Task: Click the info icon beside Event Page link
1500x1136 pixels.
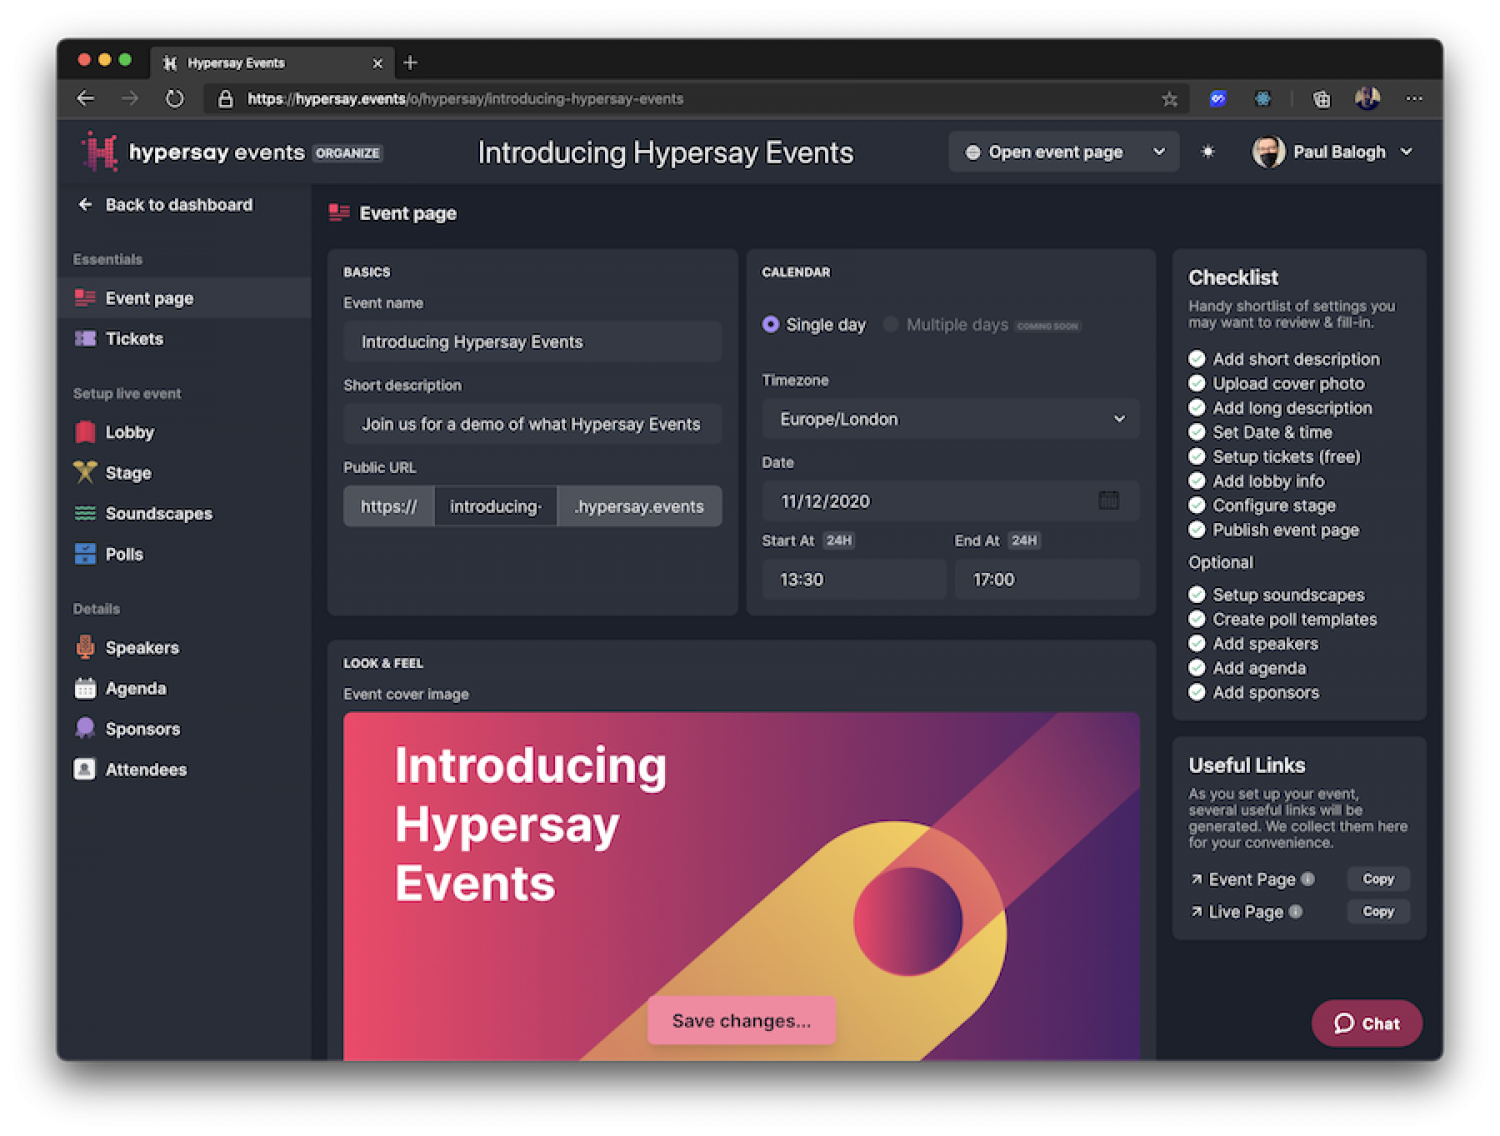Action: [x=1308, y=879]
